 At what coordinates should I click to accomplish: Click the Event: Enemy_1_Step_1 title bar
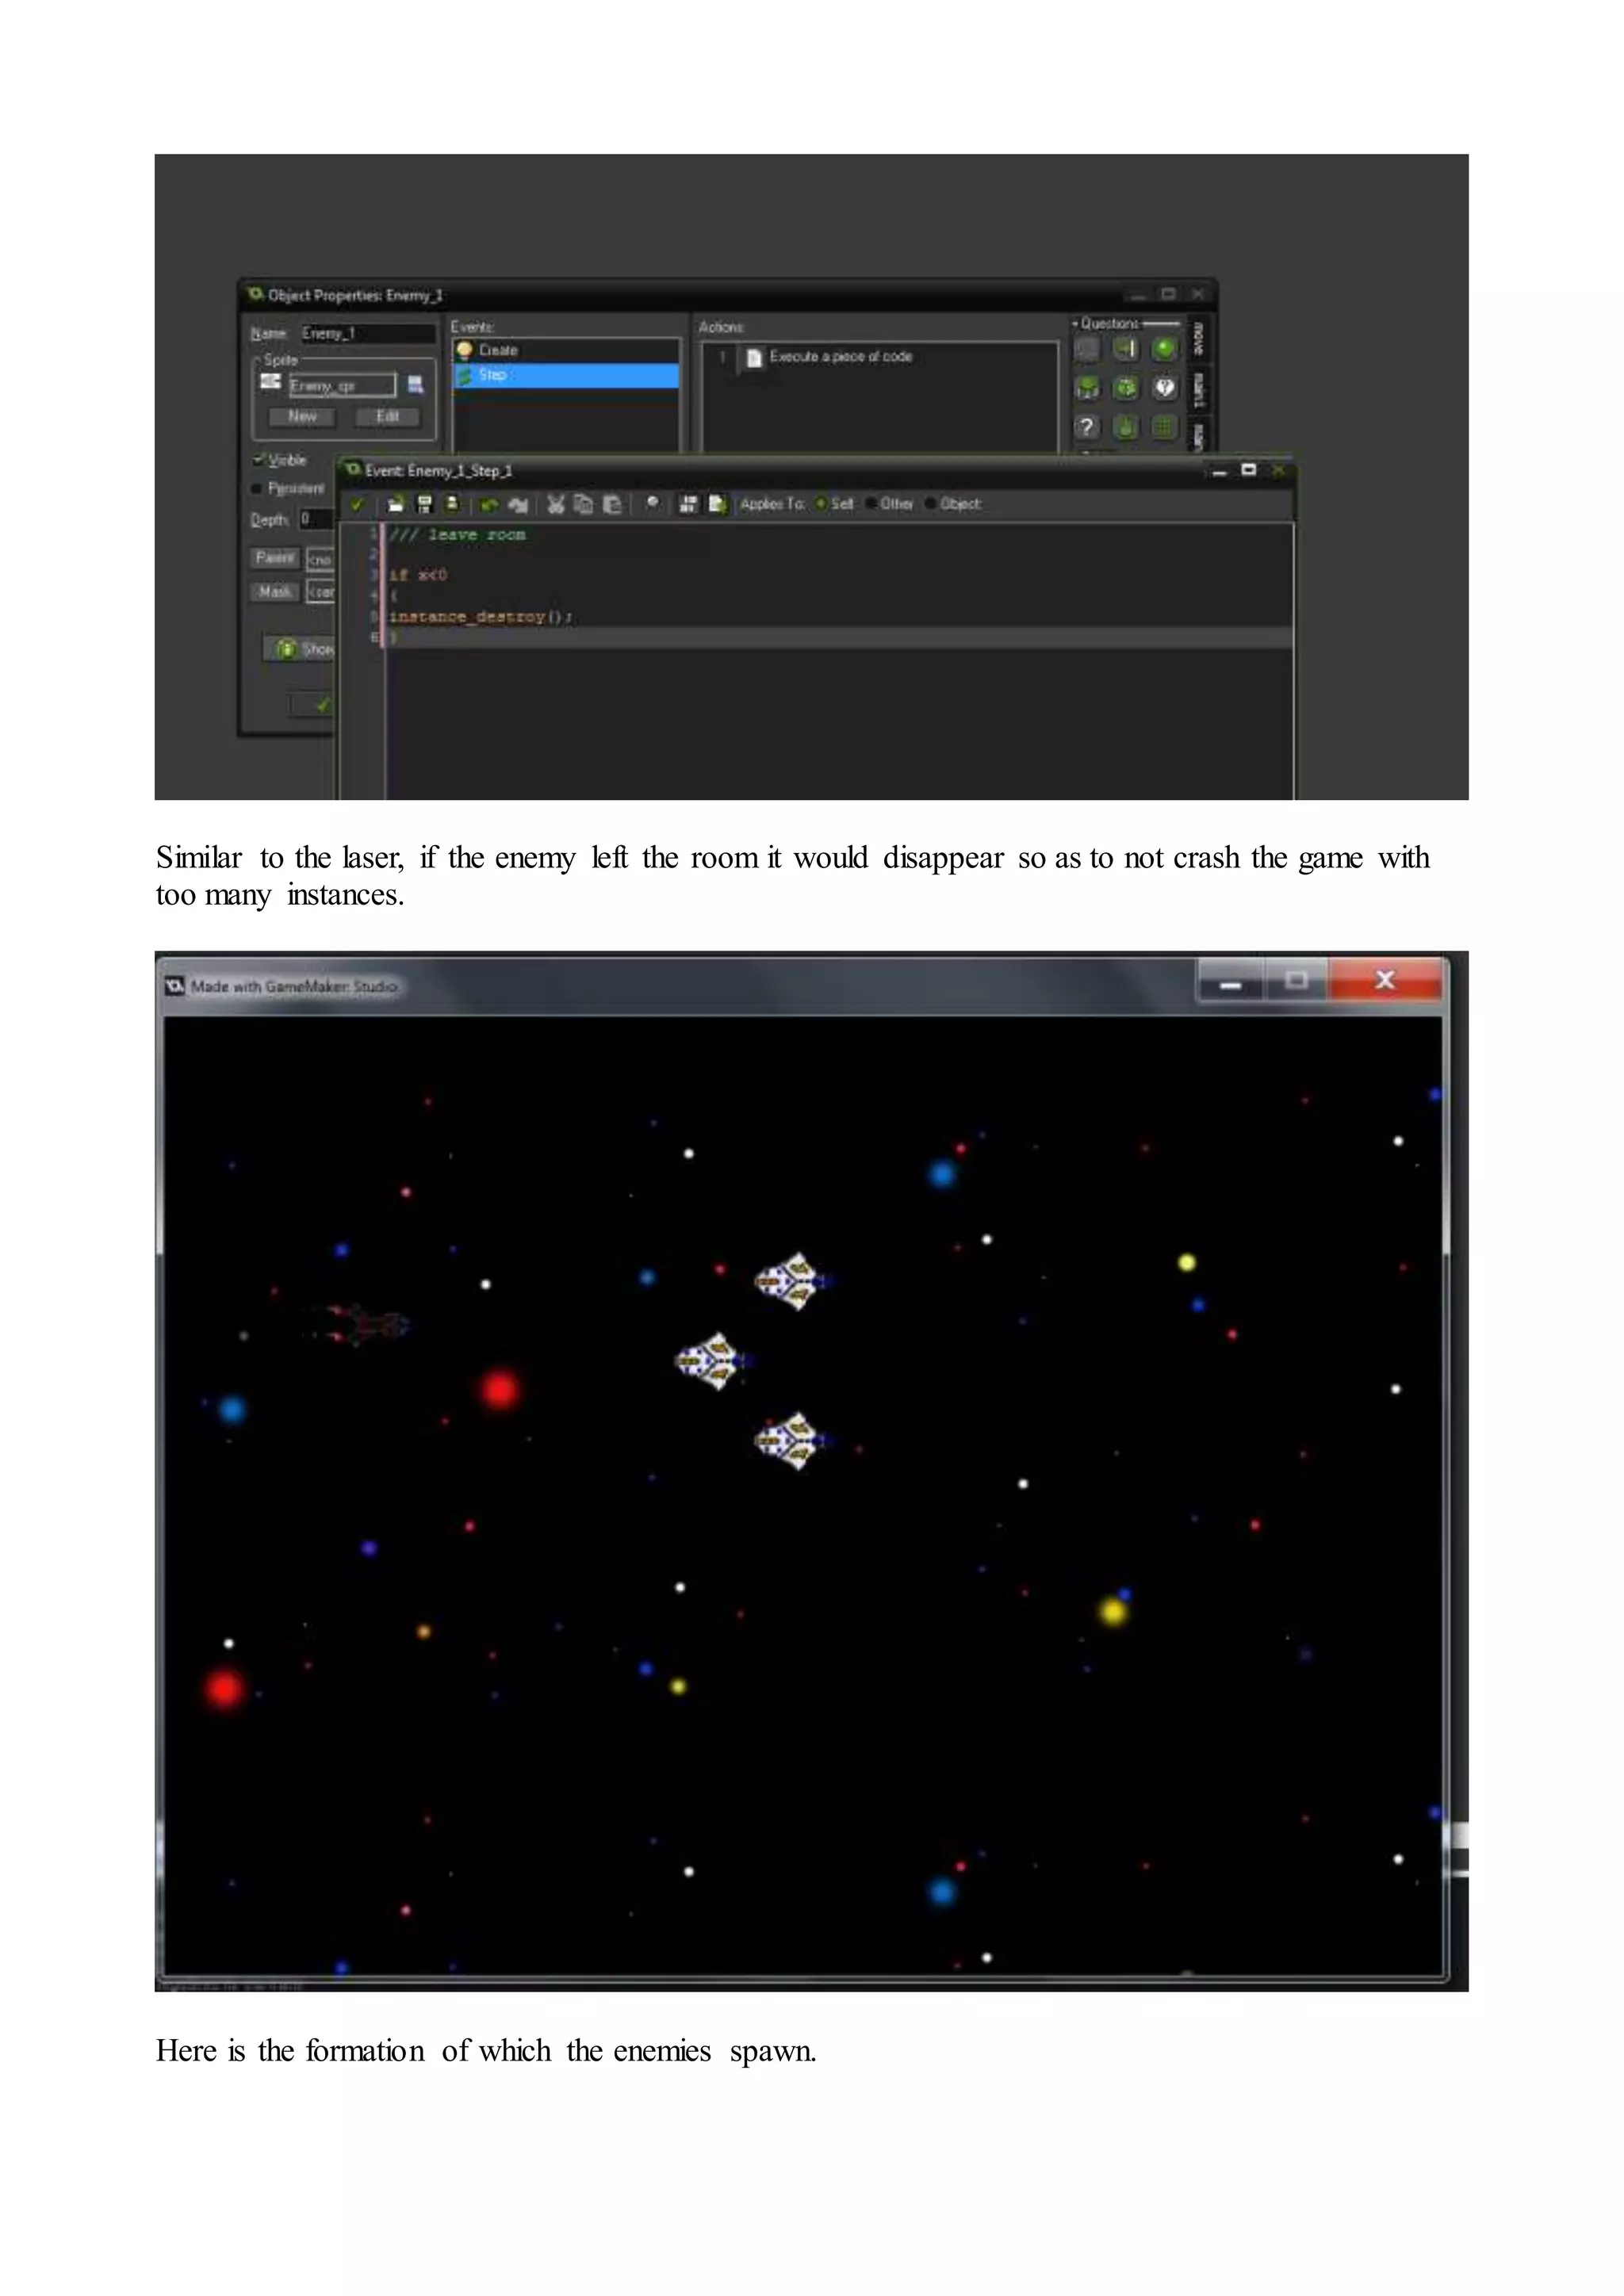(438, 471)
